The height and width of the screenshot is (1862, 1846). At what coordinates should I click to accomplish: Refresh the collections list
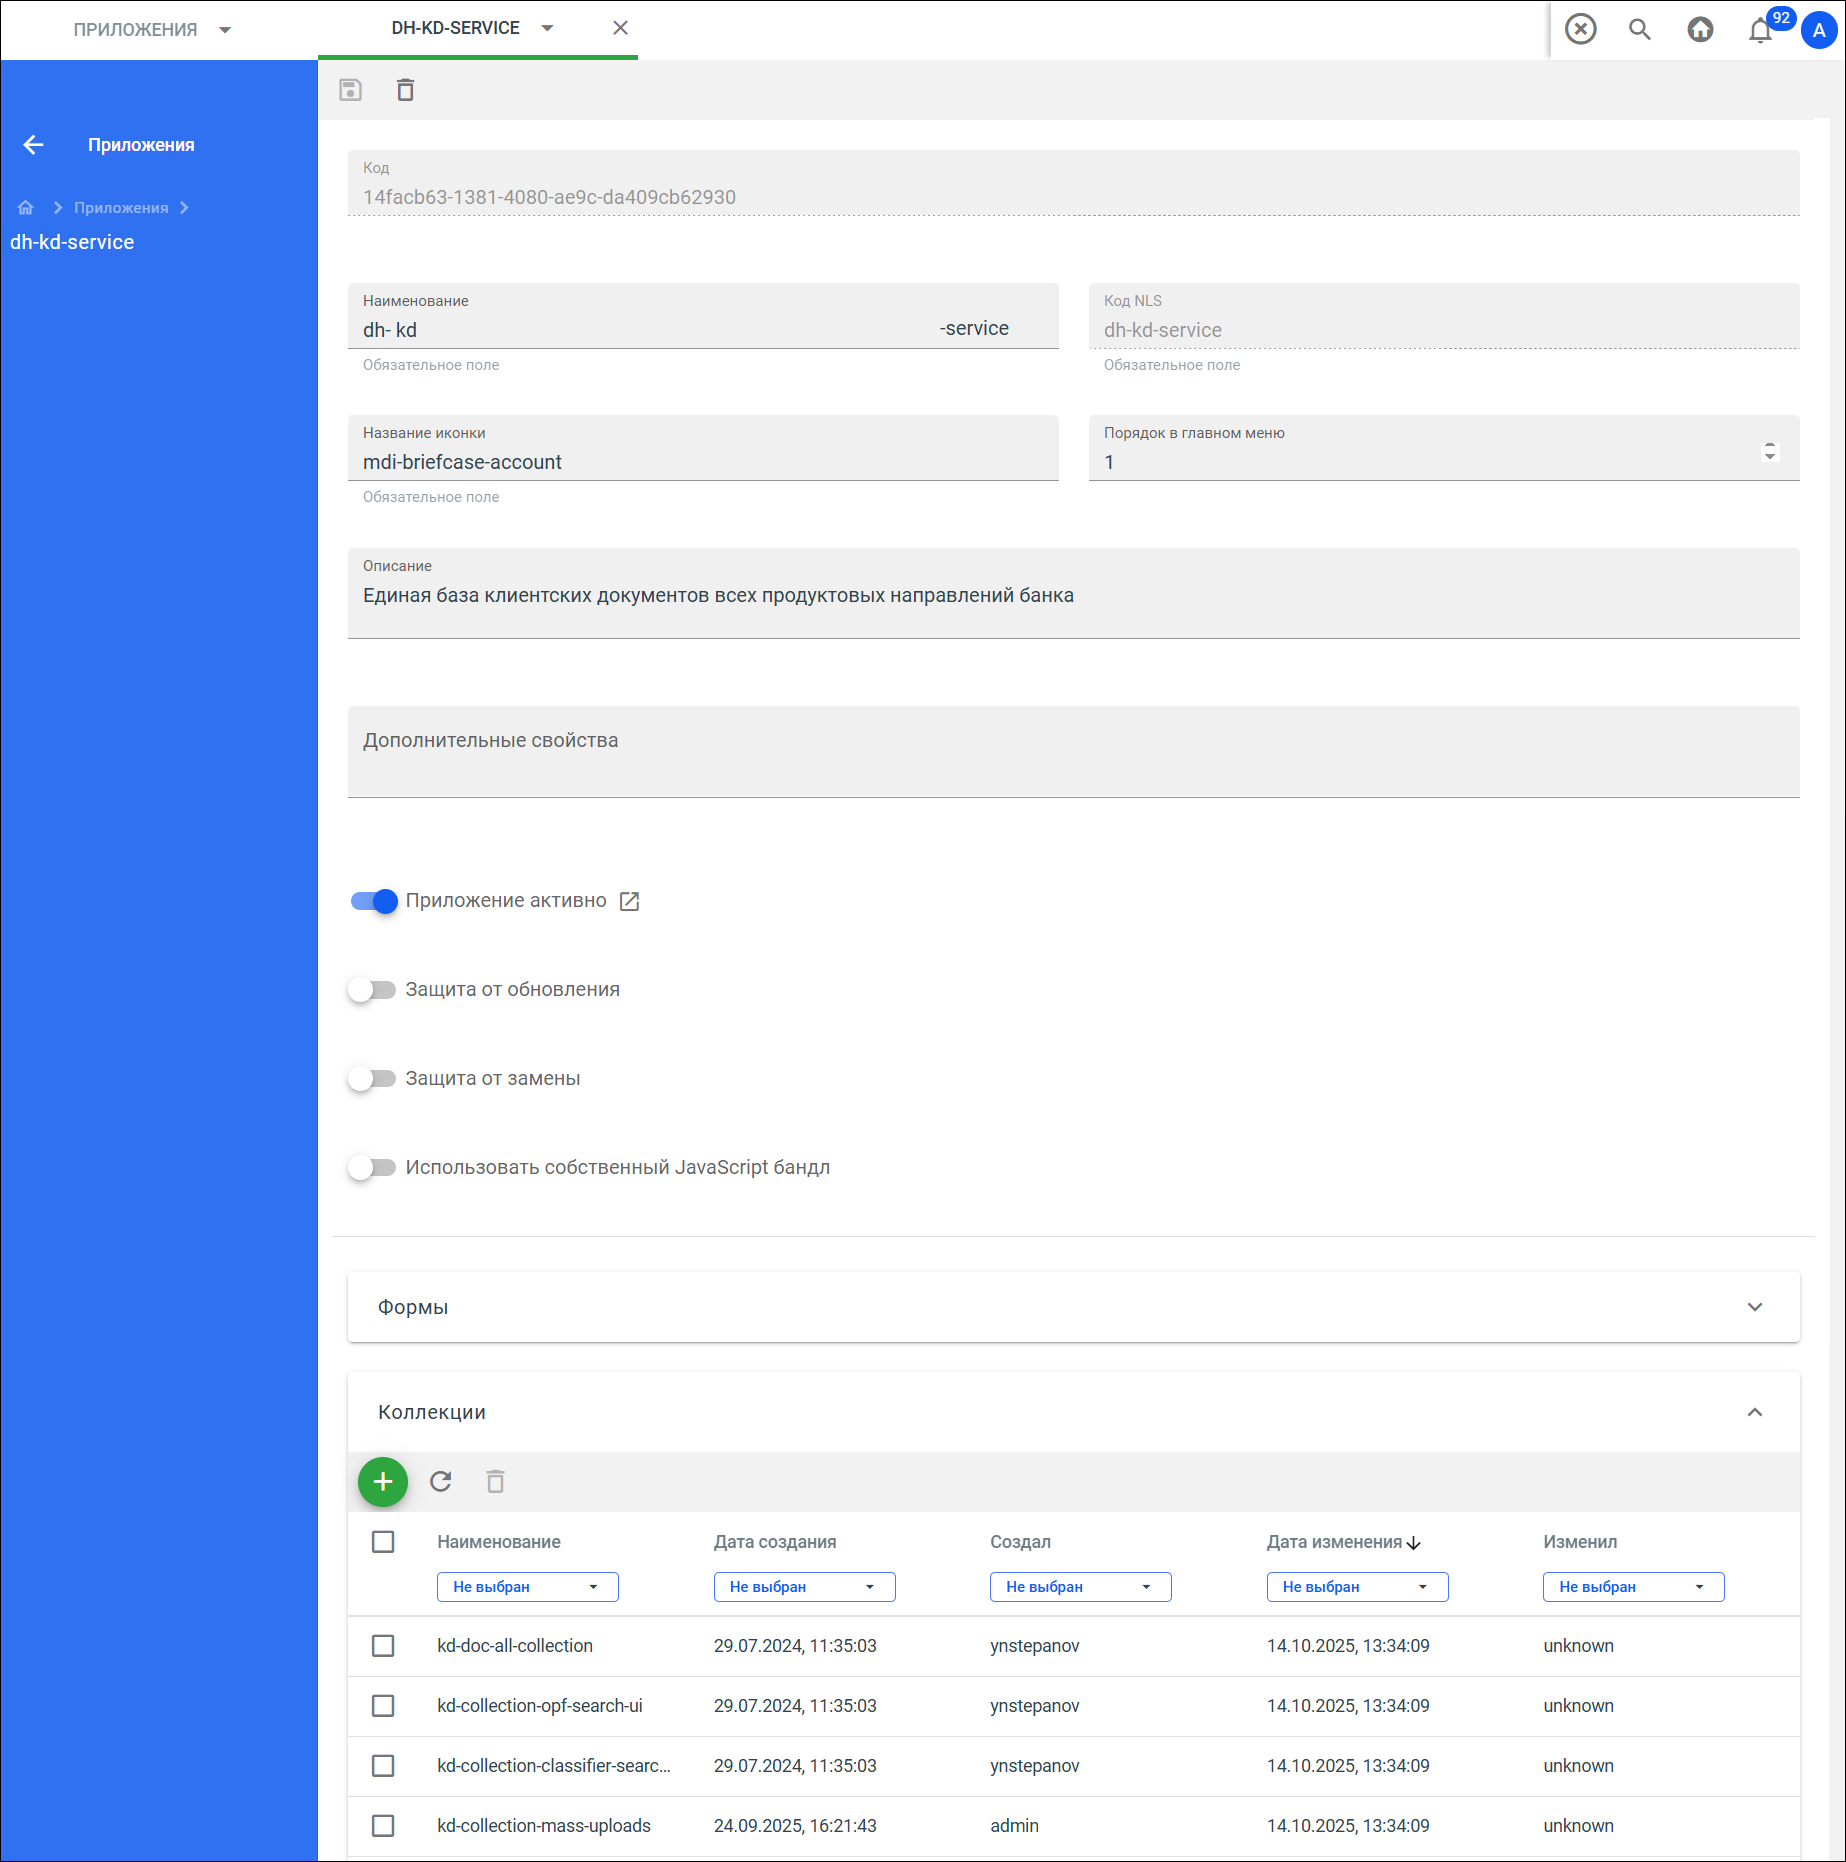click(440, 1481)
